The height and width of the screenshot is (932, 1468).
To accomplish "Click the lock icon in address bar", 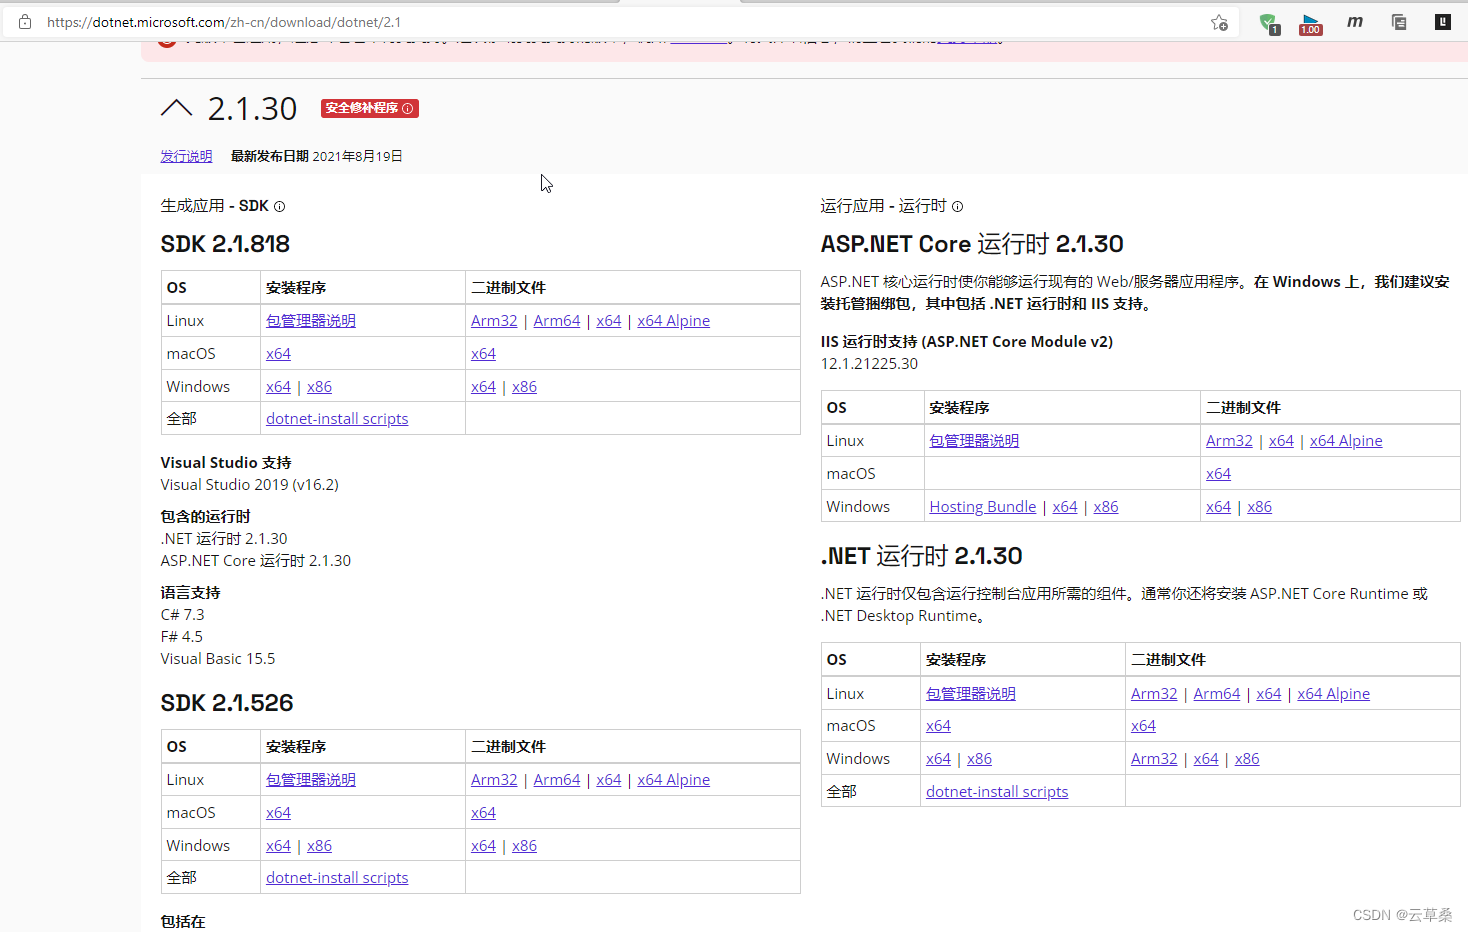I will click(25, 22).
